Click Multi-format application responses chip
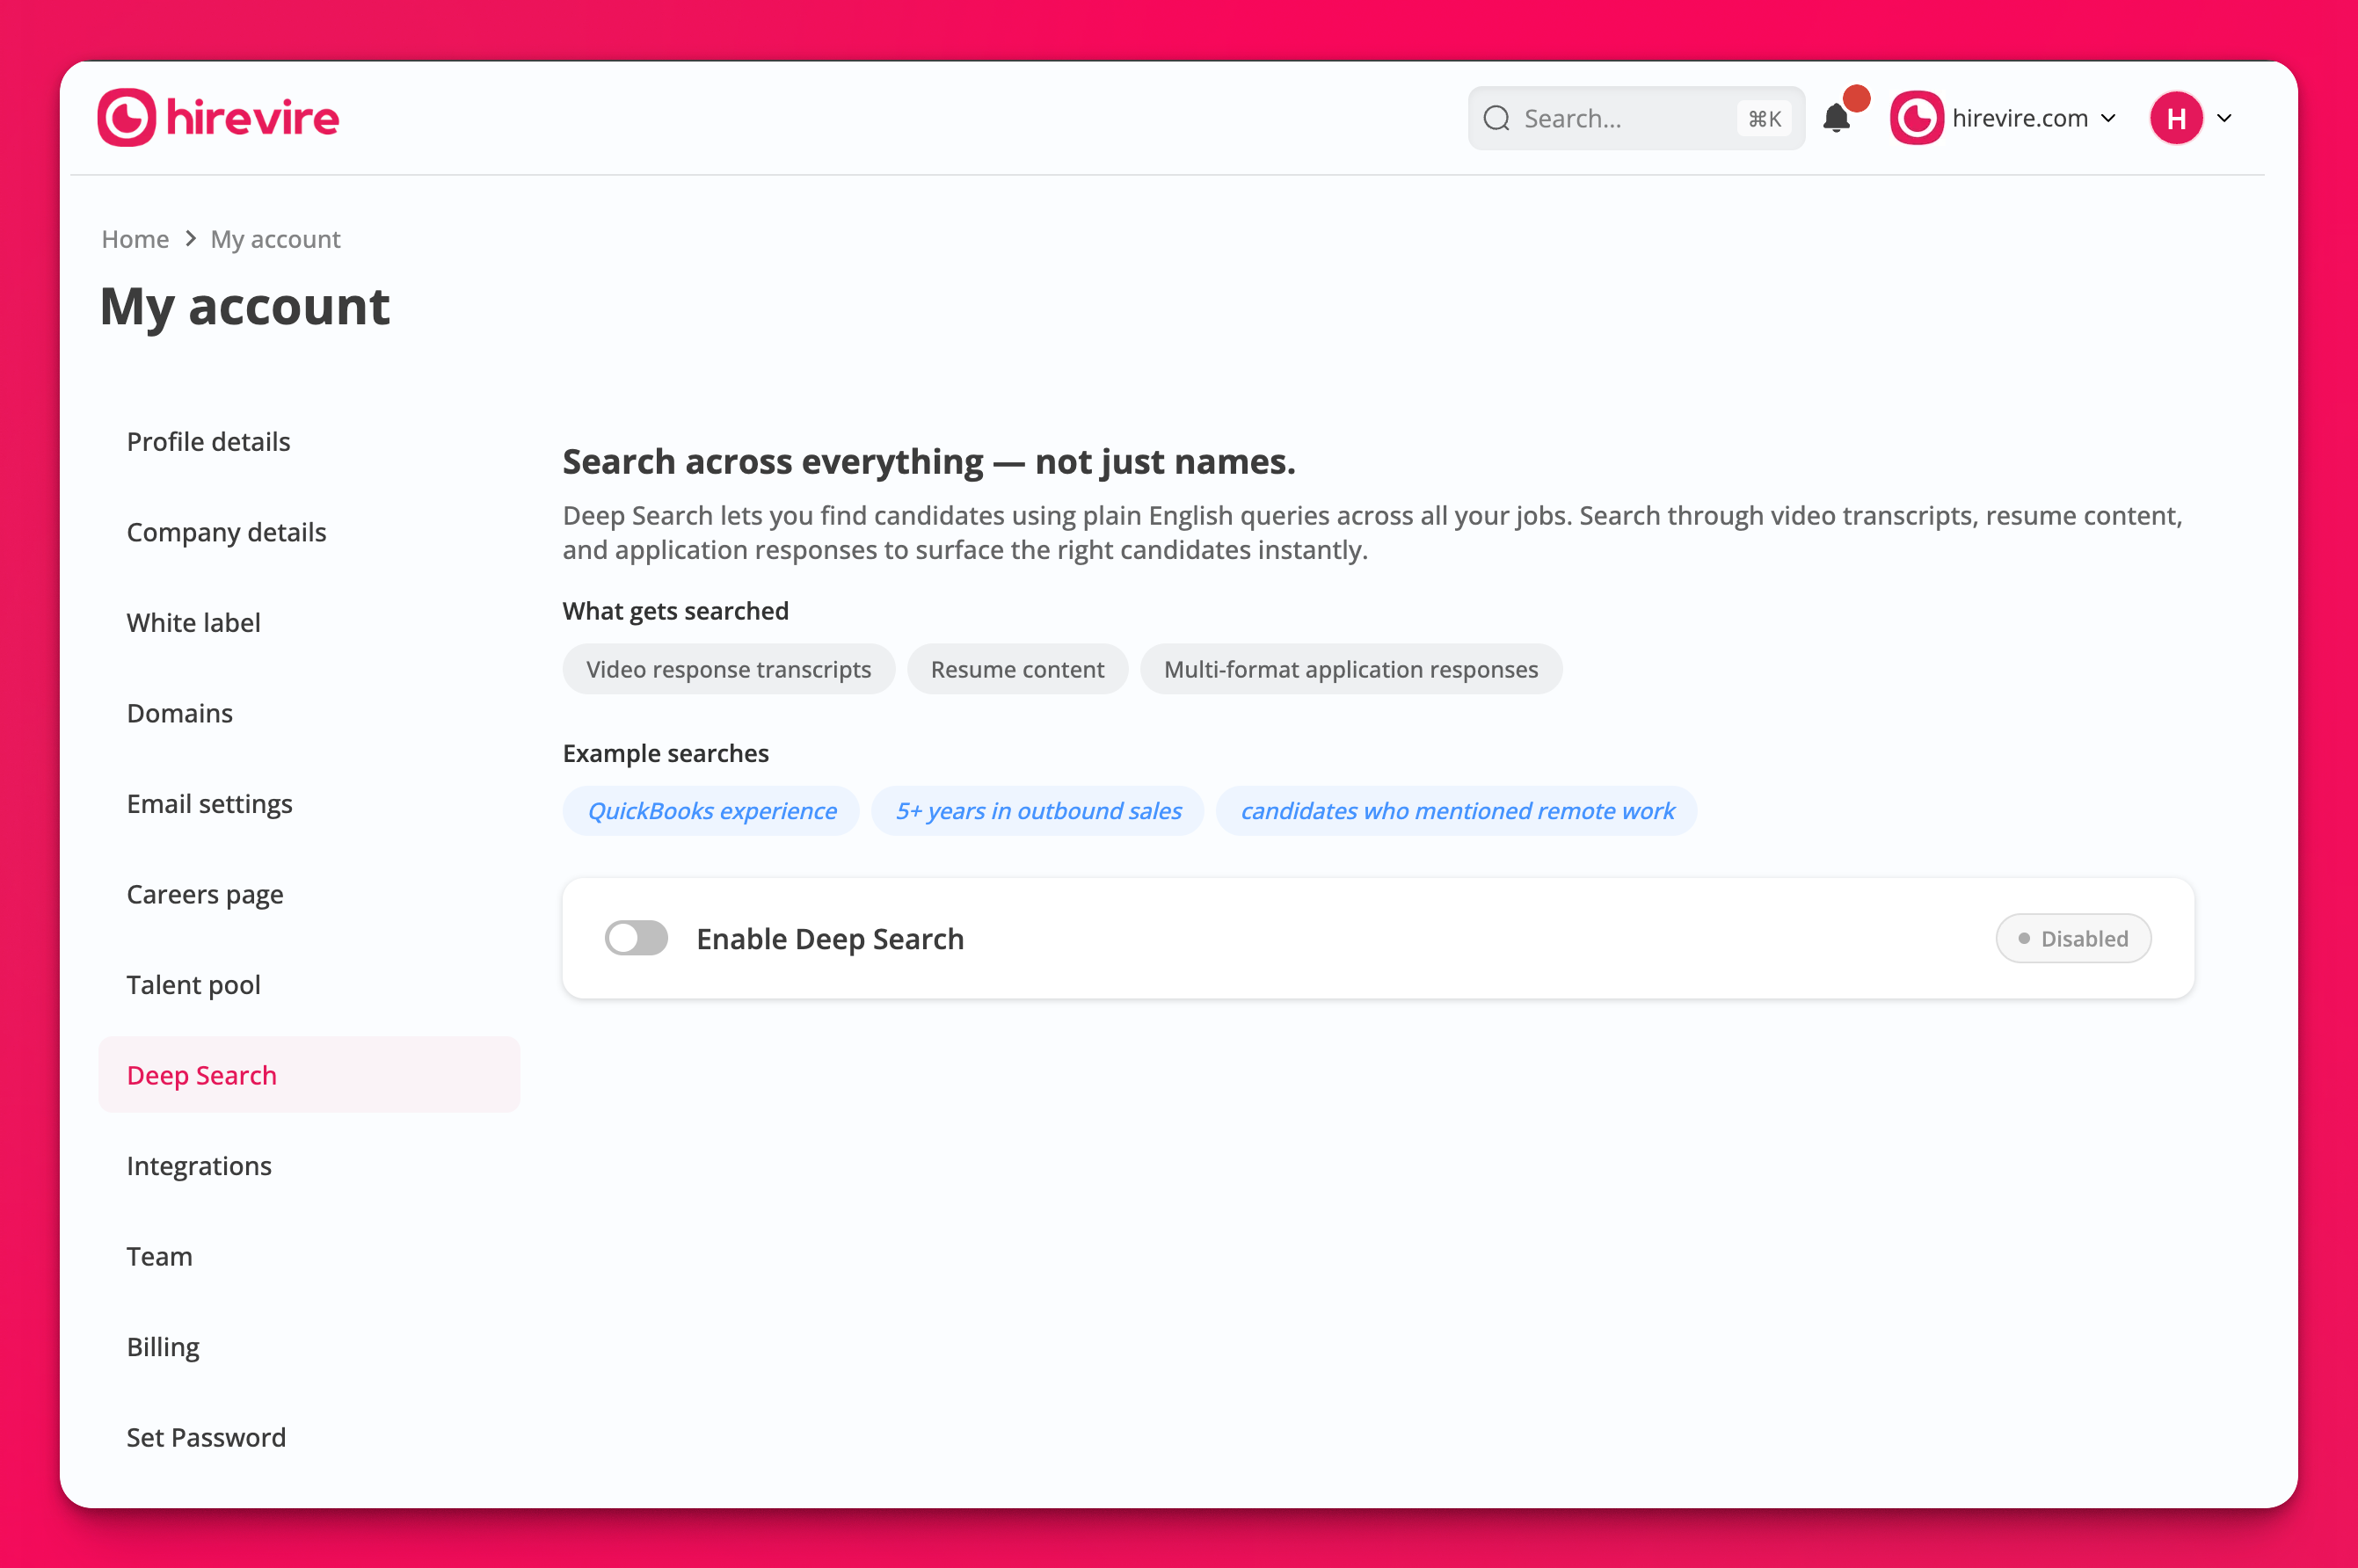The height and width of the screenshot is (1568, 2358). coord(1351,669)
